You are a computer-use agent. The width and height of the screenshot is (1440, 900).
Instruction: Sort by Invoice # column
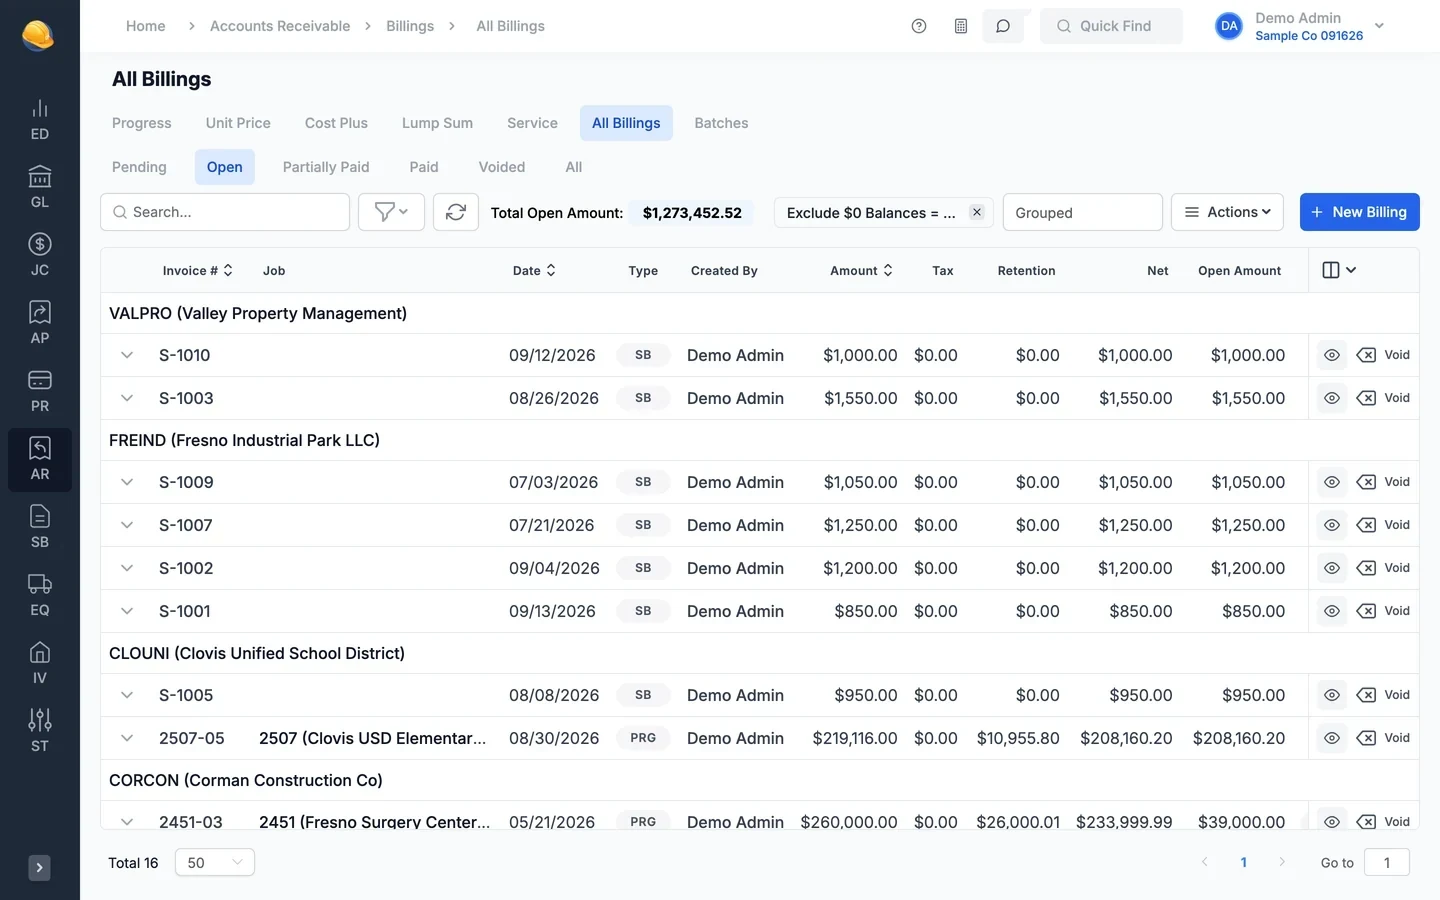click(x=198, y=270)
